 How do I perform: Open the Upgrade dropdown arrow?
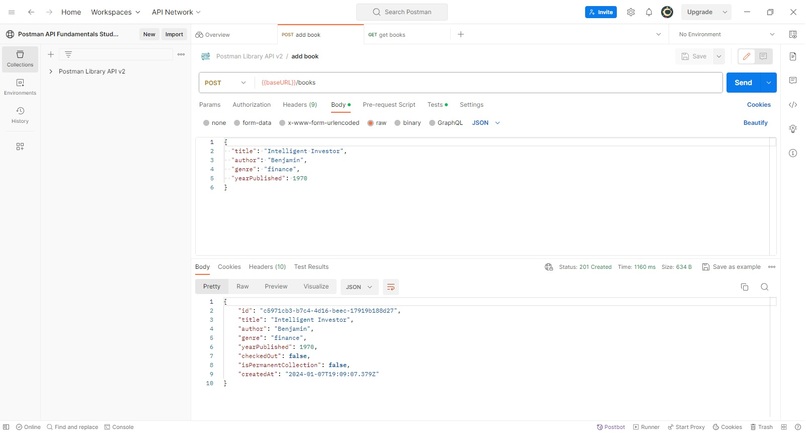pyautogui.click(x=725, y=12)
